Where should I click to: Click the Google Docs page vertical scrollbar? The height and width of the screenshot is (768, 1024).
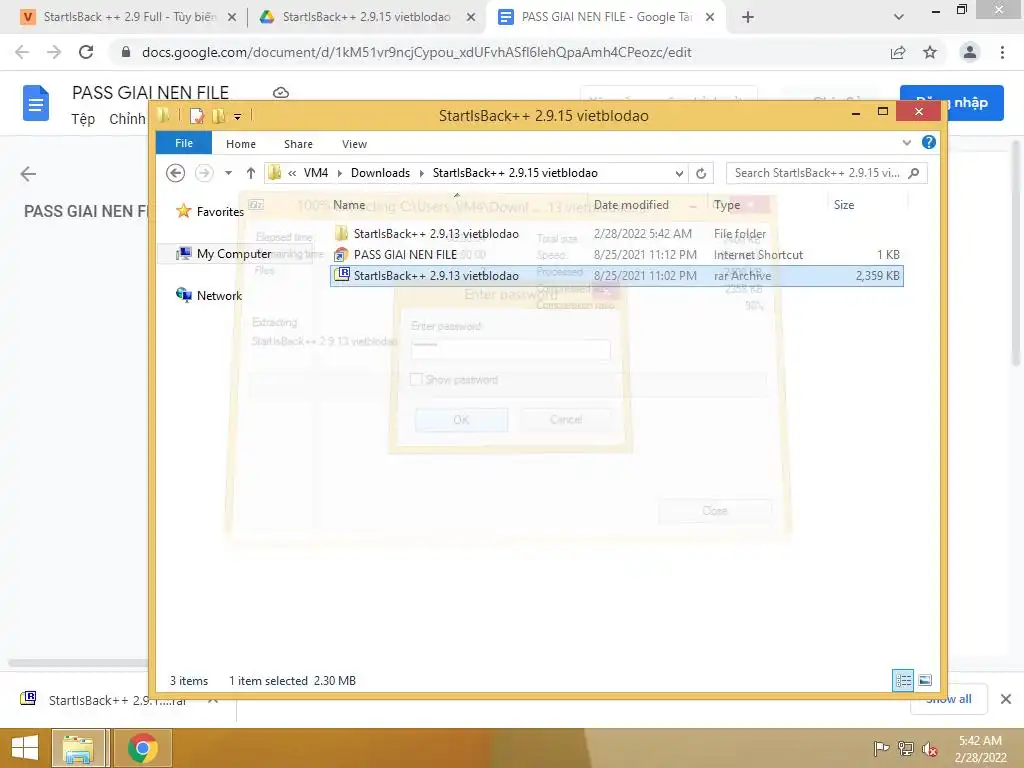point(1016,255)
